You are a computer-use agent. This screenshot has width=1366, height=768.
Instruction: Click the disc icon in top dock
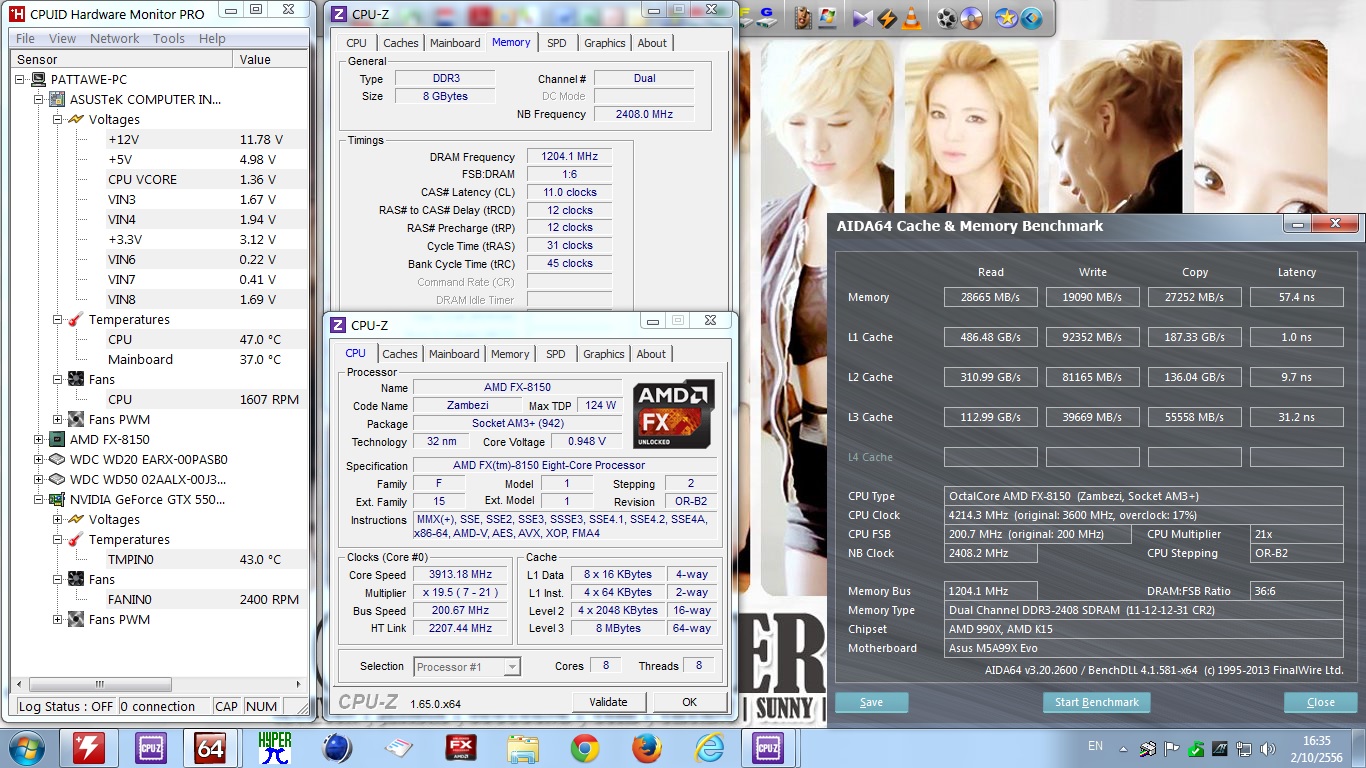coord(971,17)
